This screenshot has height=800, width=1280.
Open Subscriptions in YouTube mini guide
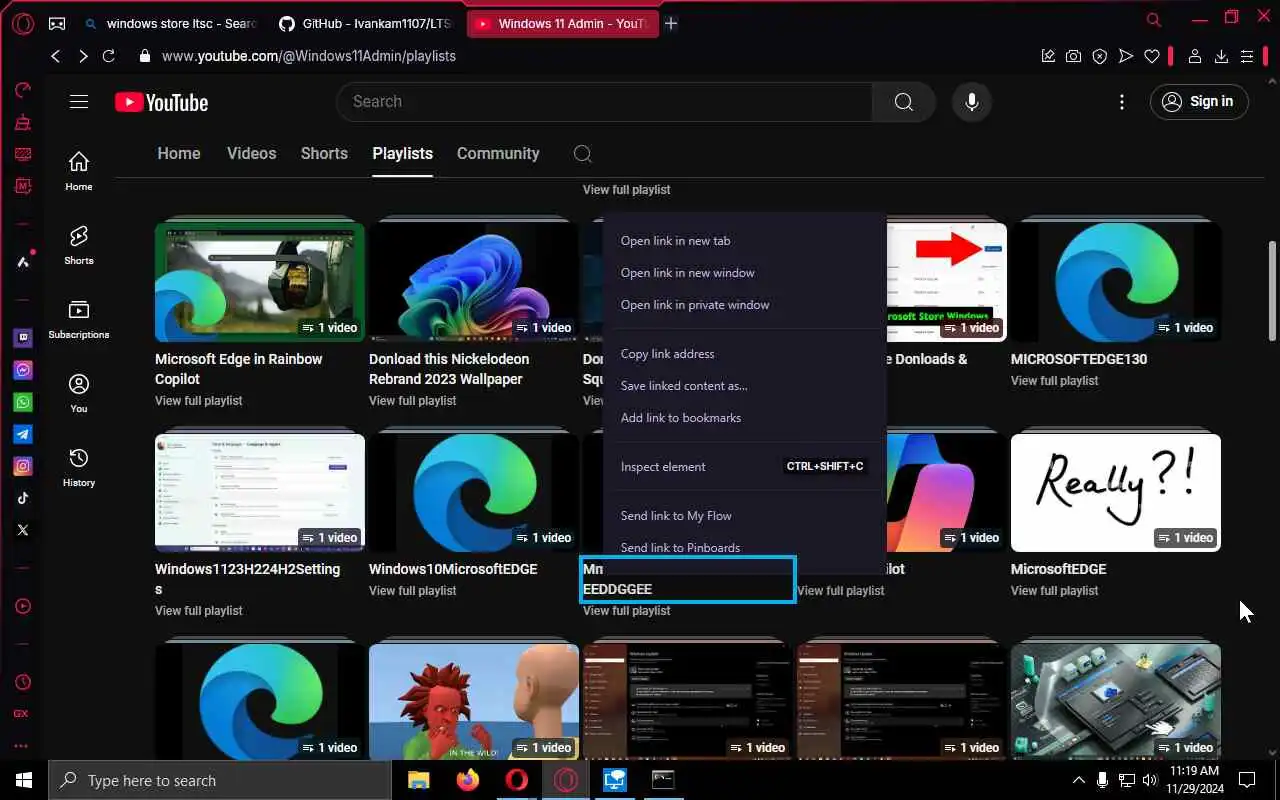79,319
